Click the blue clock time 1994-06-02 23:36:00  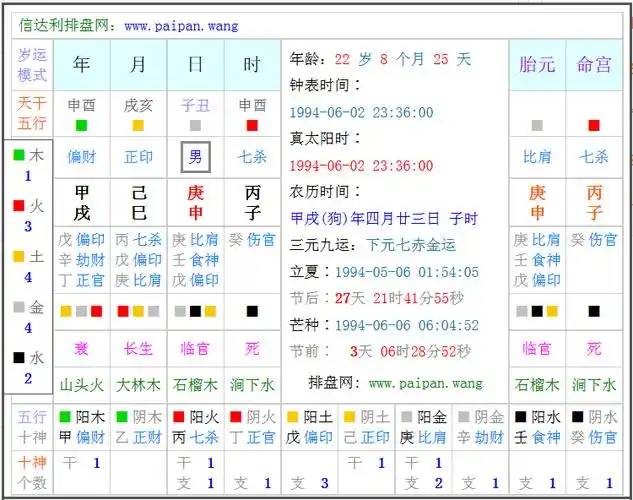click(x=362, y=112)
